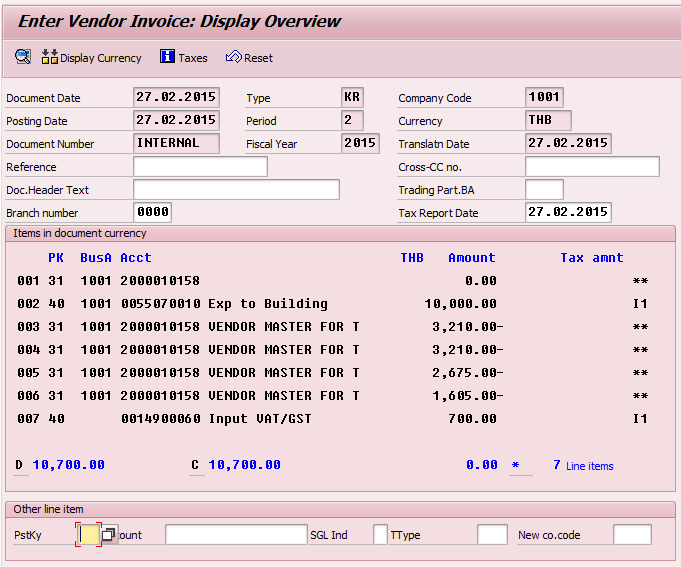Click the Choose detail magnifier icon
Screen dimensions: 681x567
[23, 57]
